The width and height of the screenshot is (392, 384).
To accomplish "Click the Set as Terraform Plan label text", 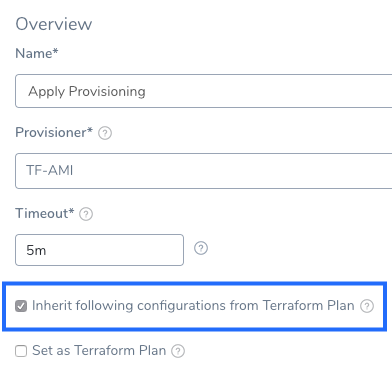I will (x=99, y=351).
